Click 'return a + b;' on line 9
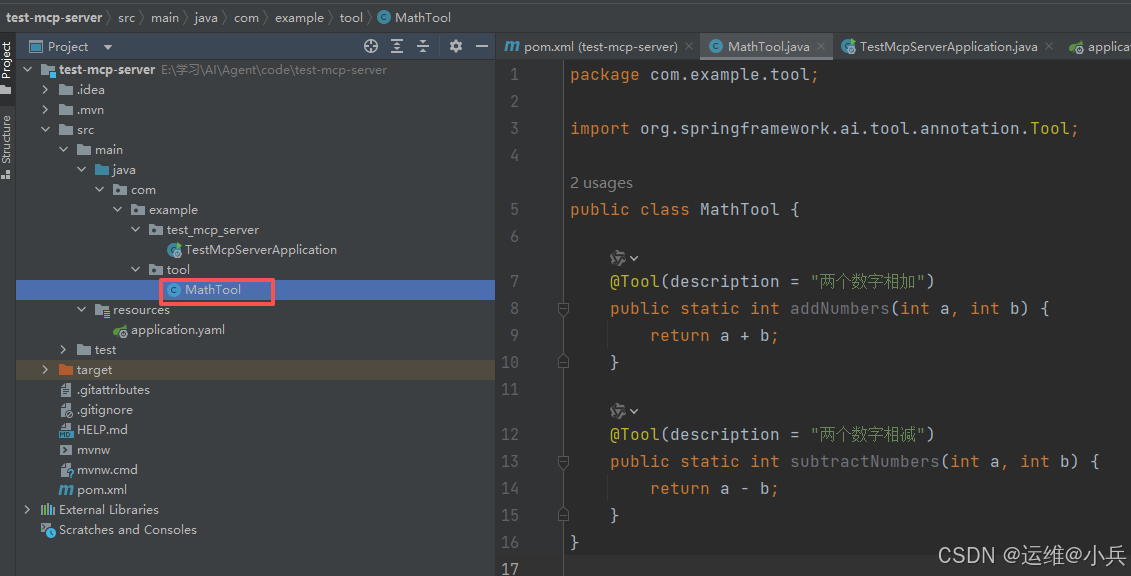 pos(714,335)
